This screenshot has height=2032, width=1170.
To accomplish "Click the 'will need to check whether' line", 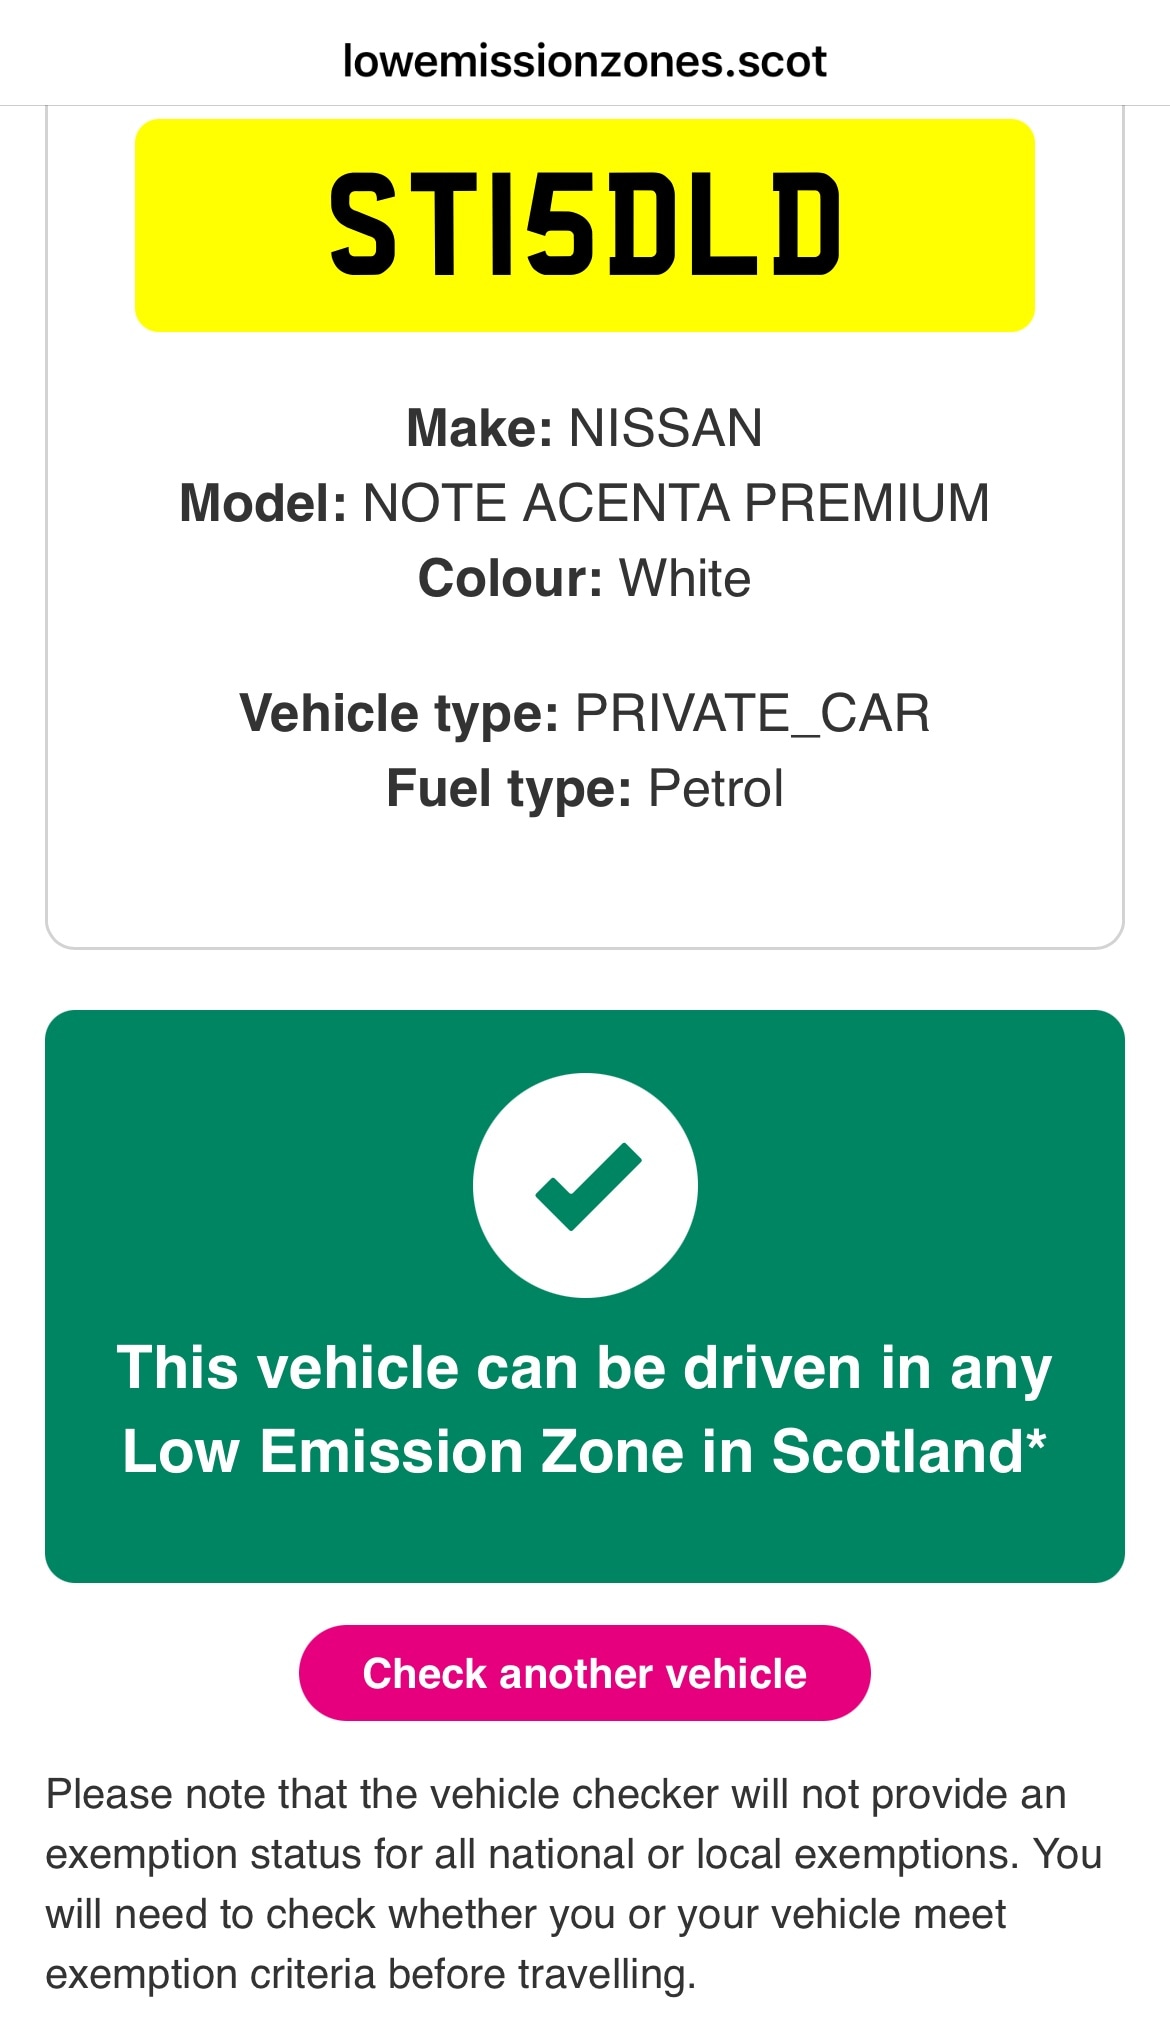I will 526,1915.
